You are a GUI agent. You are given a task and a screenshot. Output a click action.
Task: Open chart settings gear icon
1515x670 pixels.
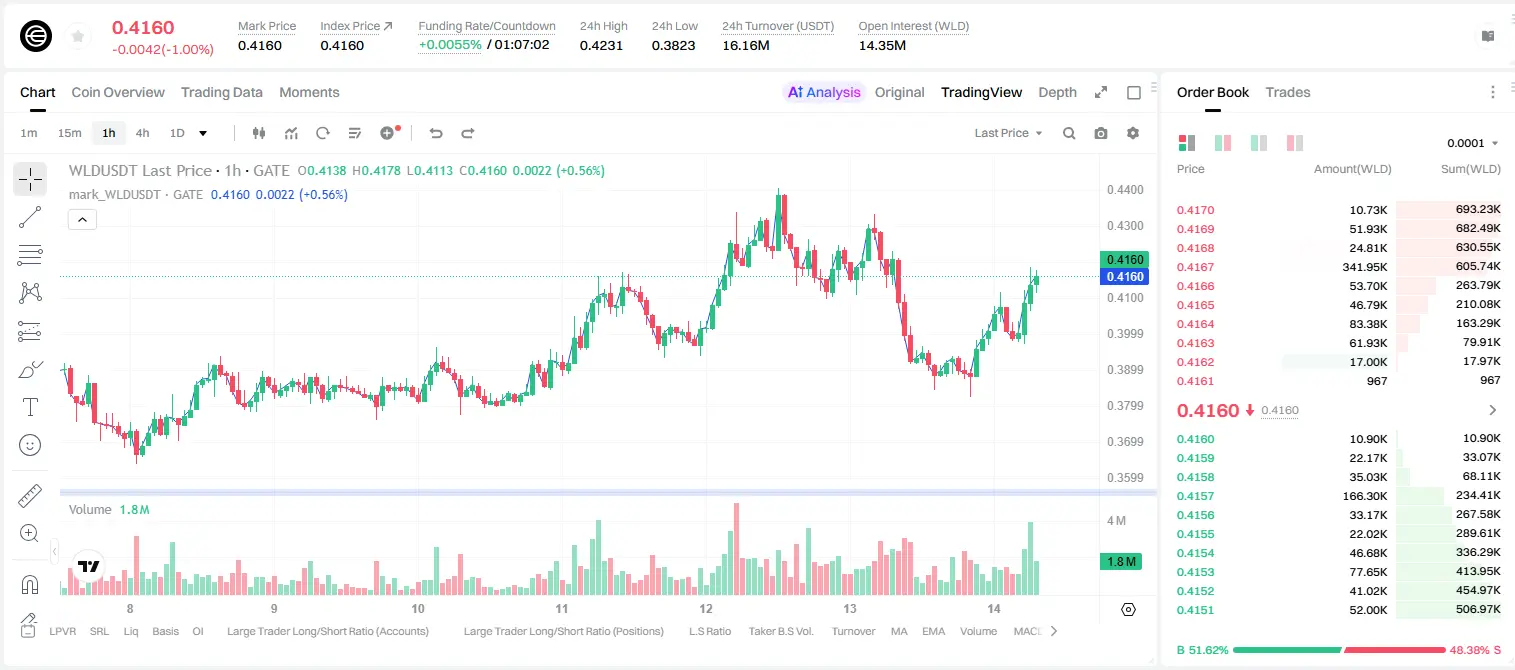click(x=1133, y=133)
